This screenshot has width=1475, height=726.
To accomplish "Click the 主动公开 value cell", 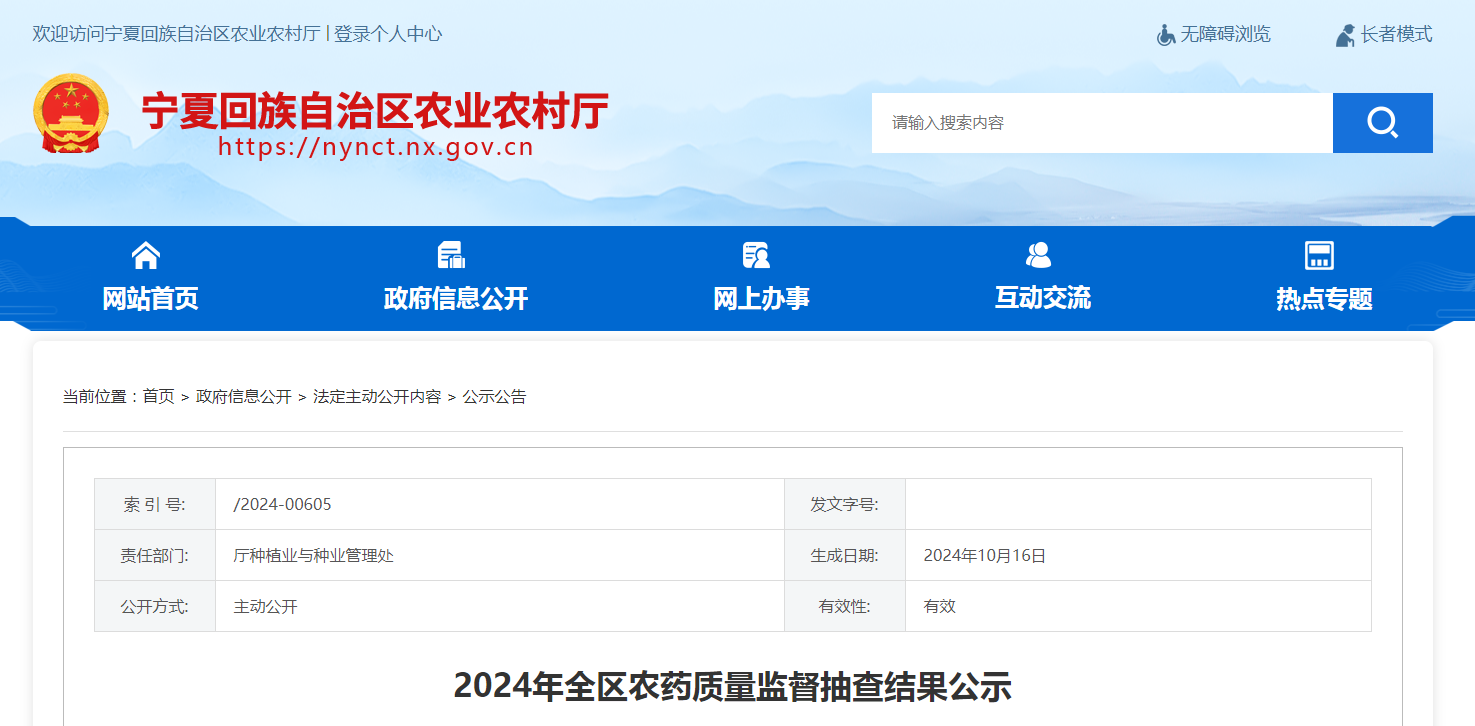I will pos(500,606).
